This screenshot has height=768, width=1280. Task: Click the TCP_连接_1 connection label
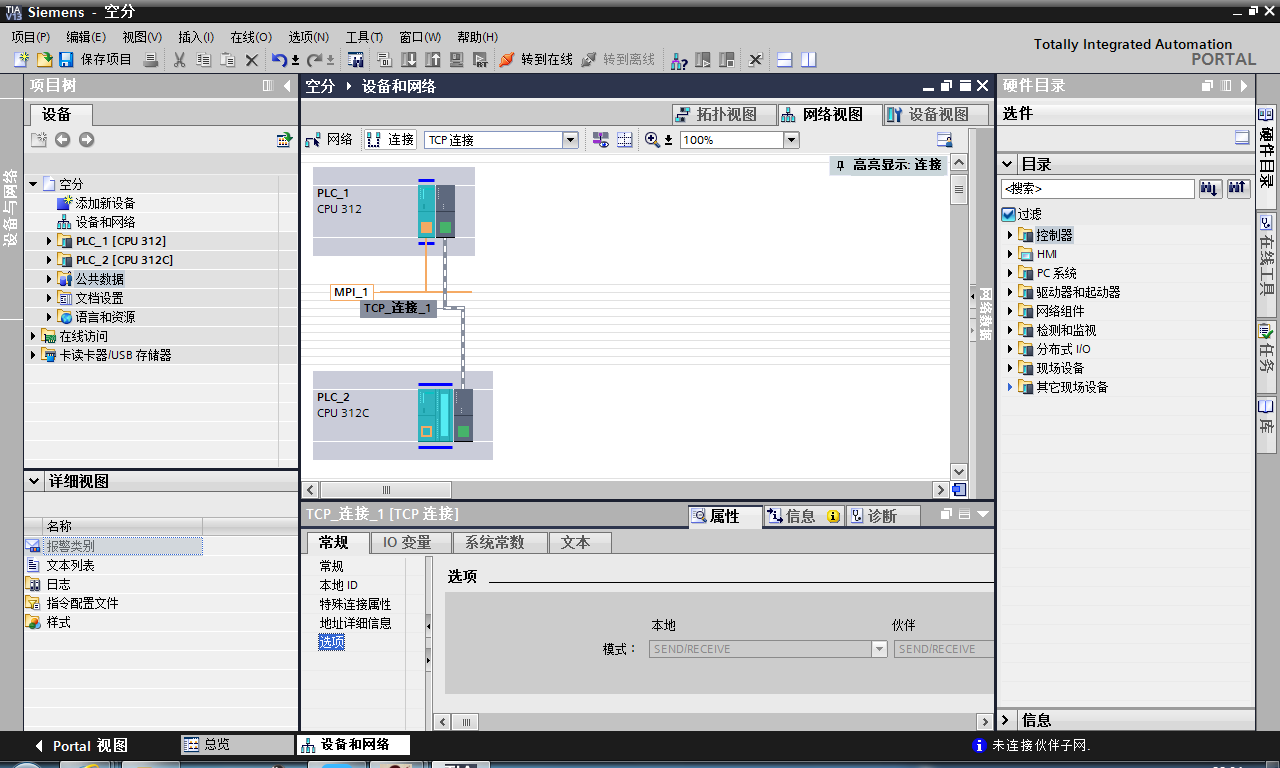tap(398, 308)
